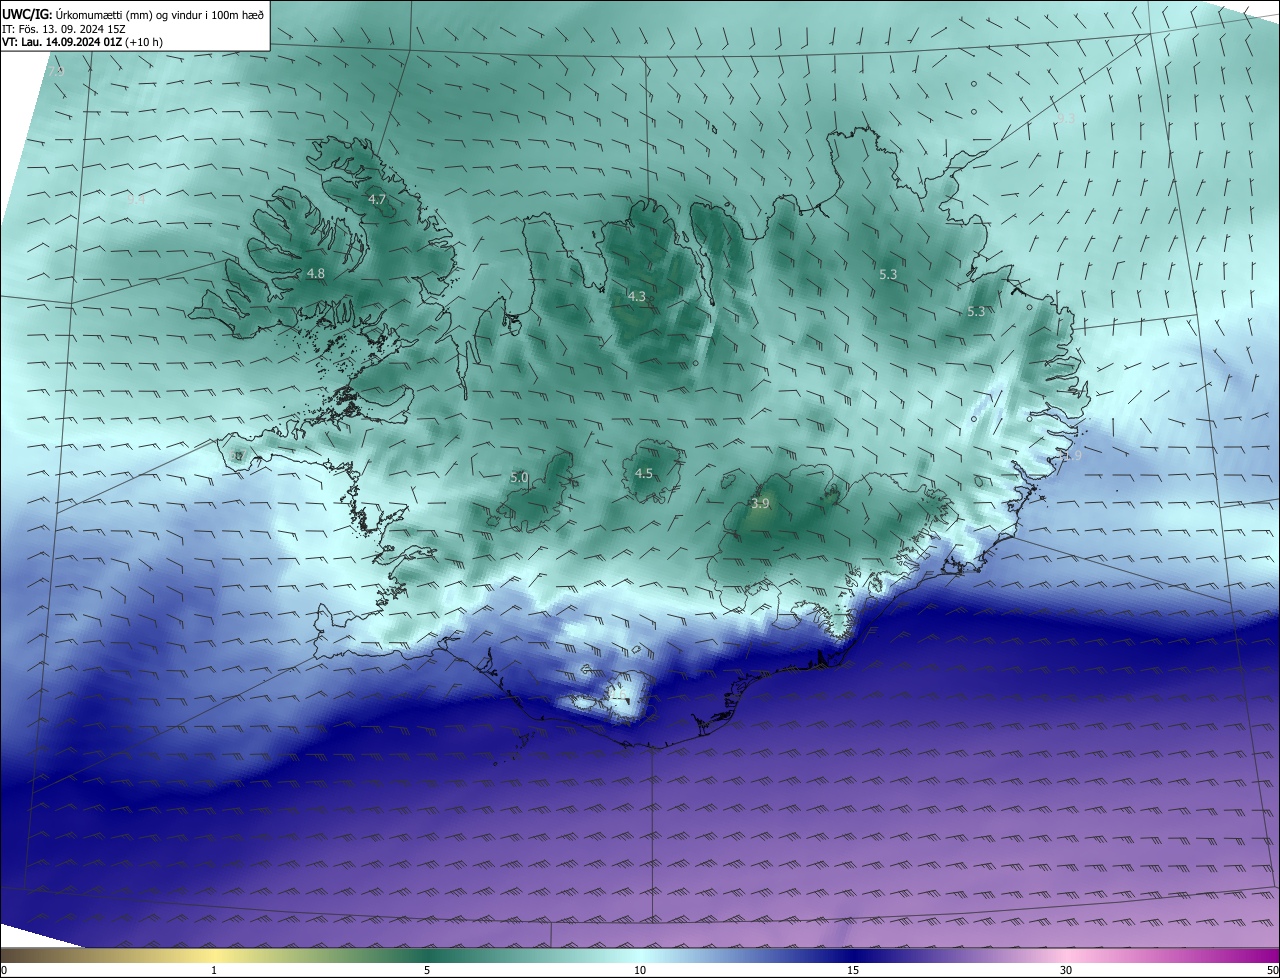Click the '30' label on the colour scale
Viewport: 1280px width, 978px height.
point(1066,971)
